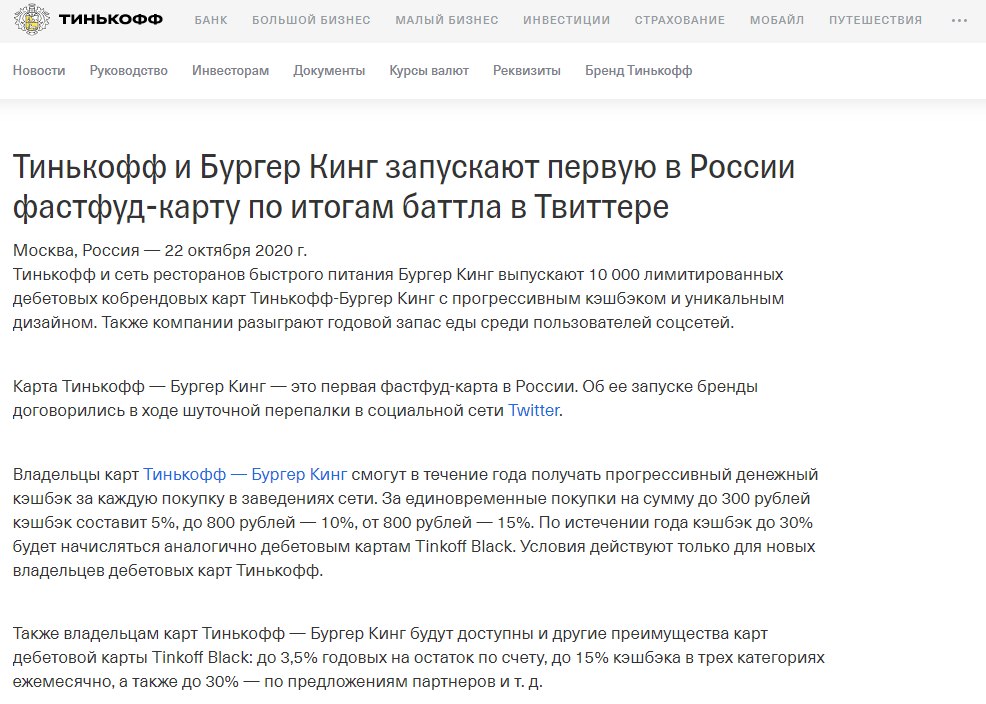
Task: Click the text 'это первая фастфуд-карта в России'
Action: coord(433,387)
